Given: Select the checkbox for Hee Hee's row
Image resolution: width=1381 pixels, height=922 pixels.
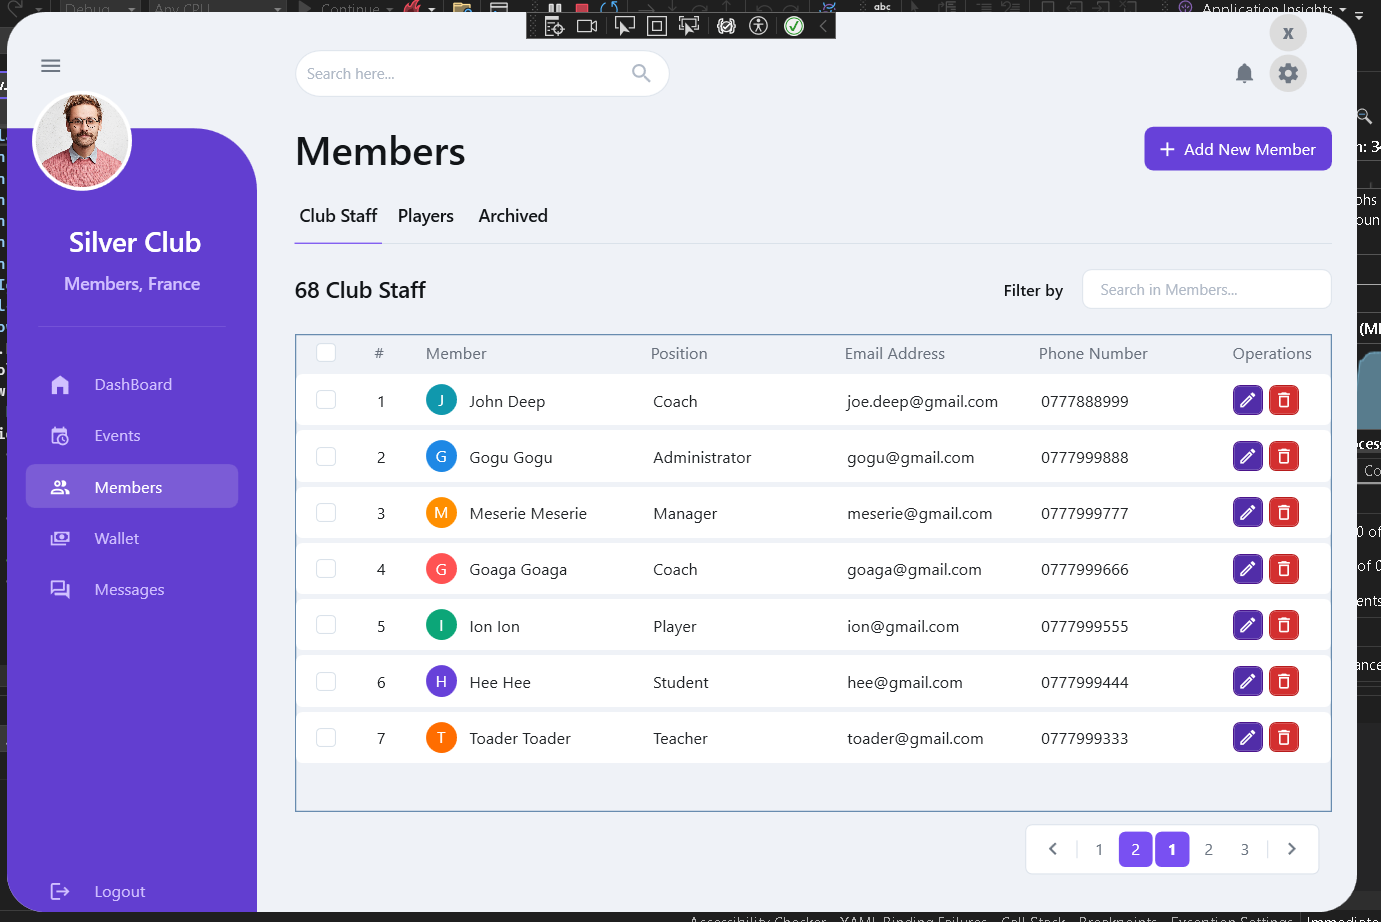Looking at the screenshot, I should pos(326,681).
